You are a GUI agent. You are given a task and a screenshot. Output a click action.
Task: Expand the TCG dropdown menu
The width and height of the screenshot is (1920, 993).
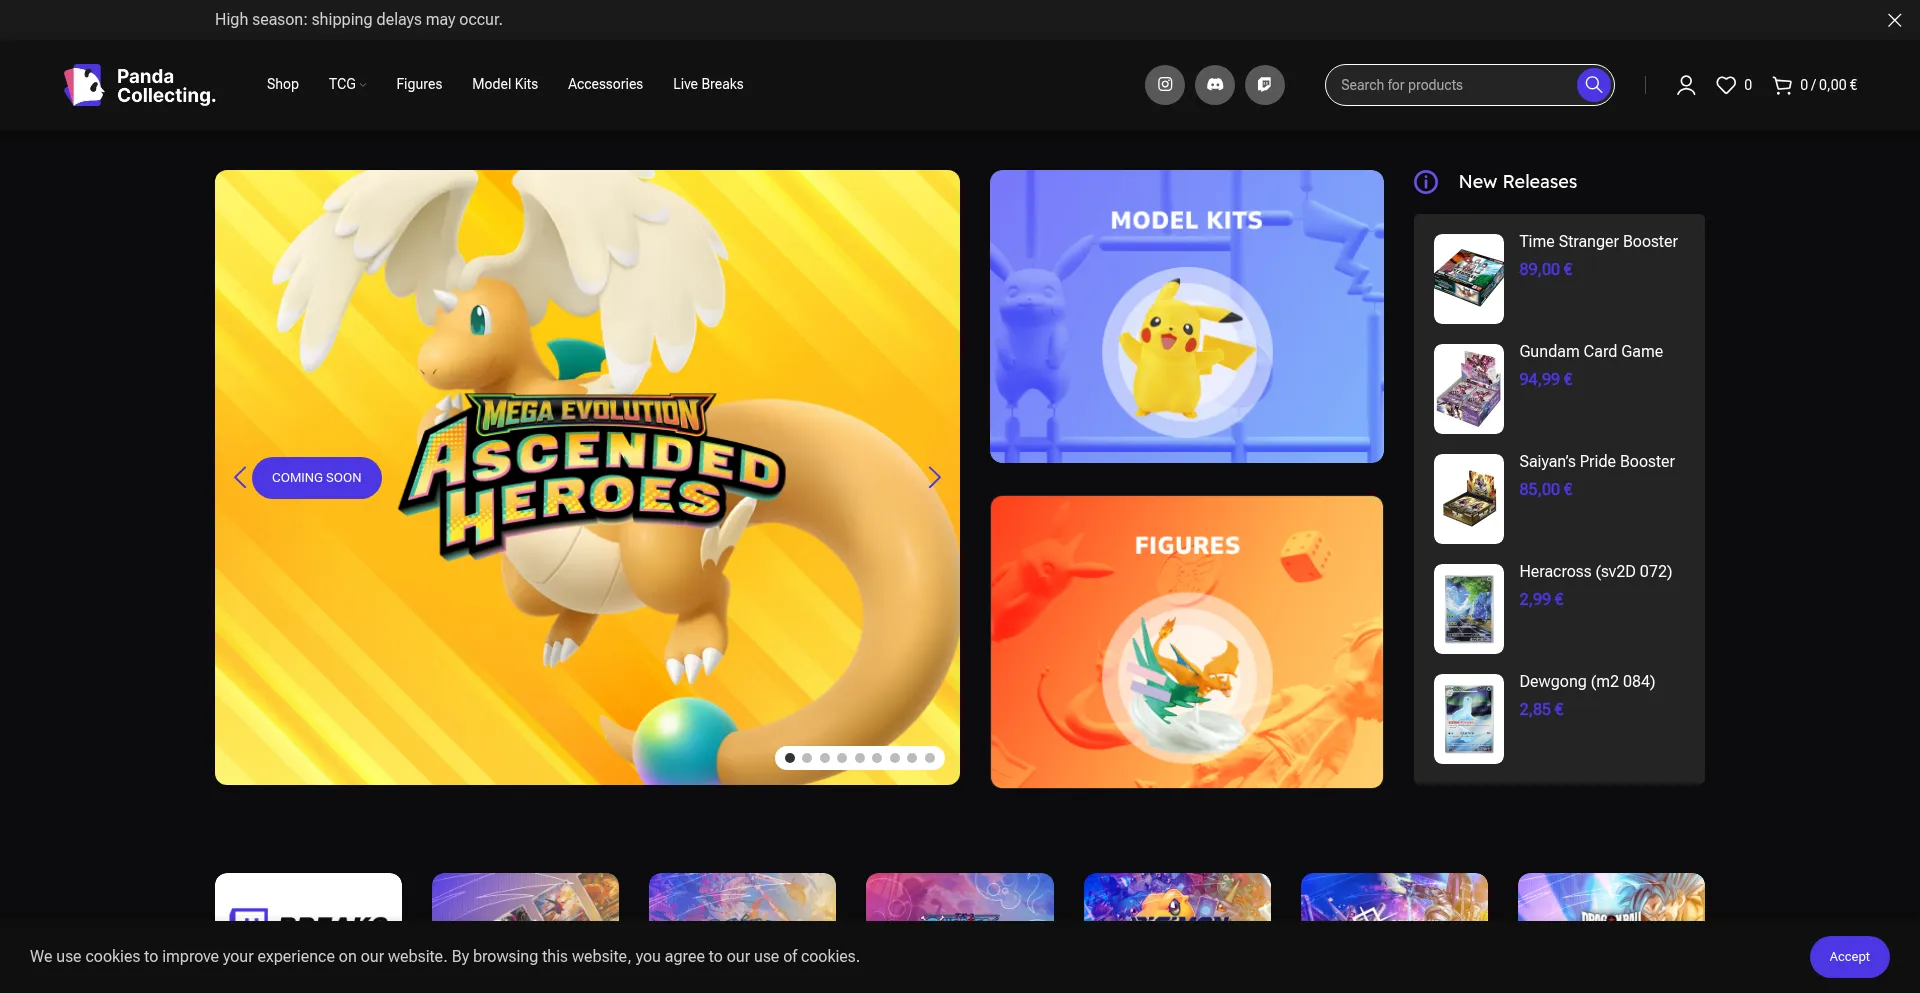click(347, 84)
